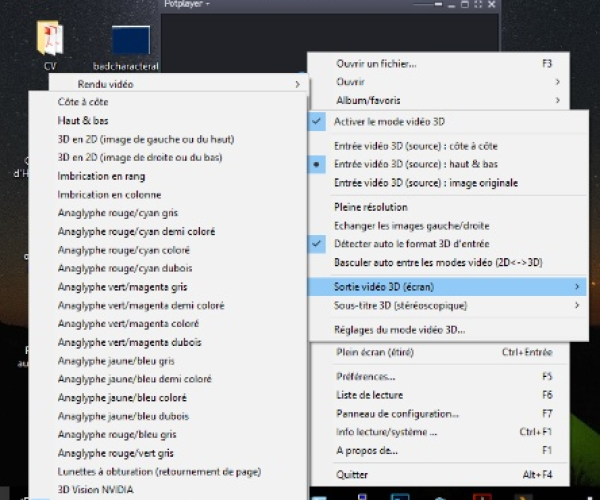Choose Quitter in the context menu

(439, 475)
